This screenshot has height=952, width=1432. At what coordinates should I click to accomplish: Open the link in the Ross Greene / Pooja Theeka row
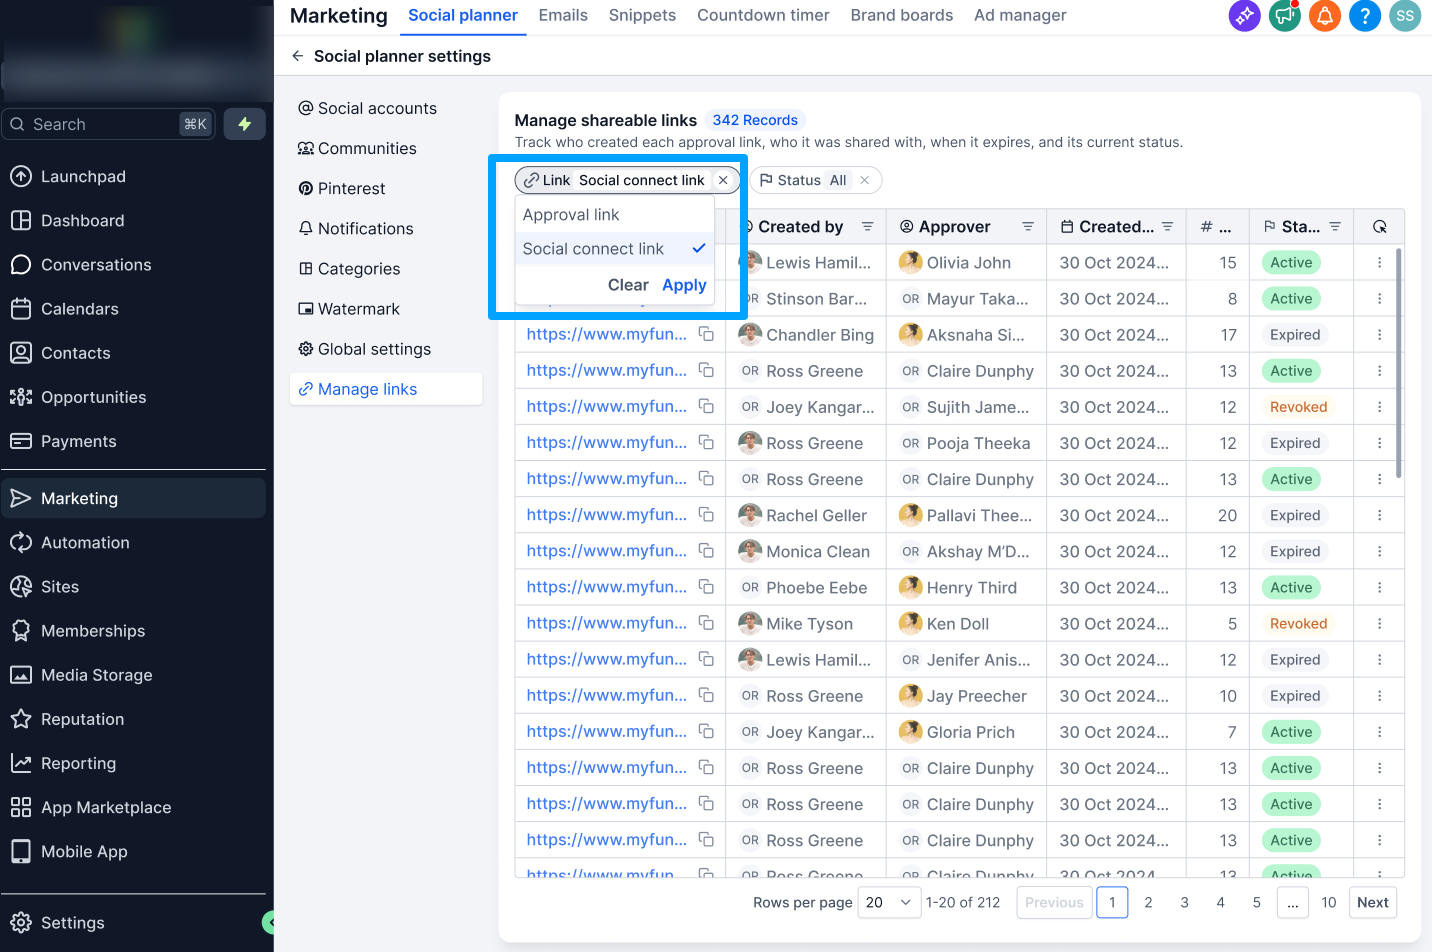coord(607,443)
